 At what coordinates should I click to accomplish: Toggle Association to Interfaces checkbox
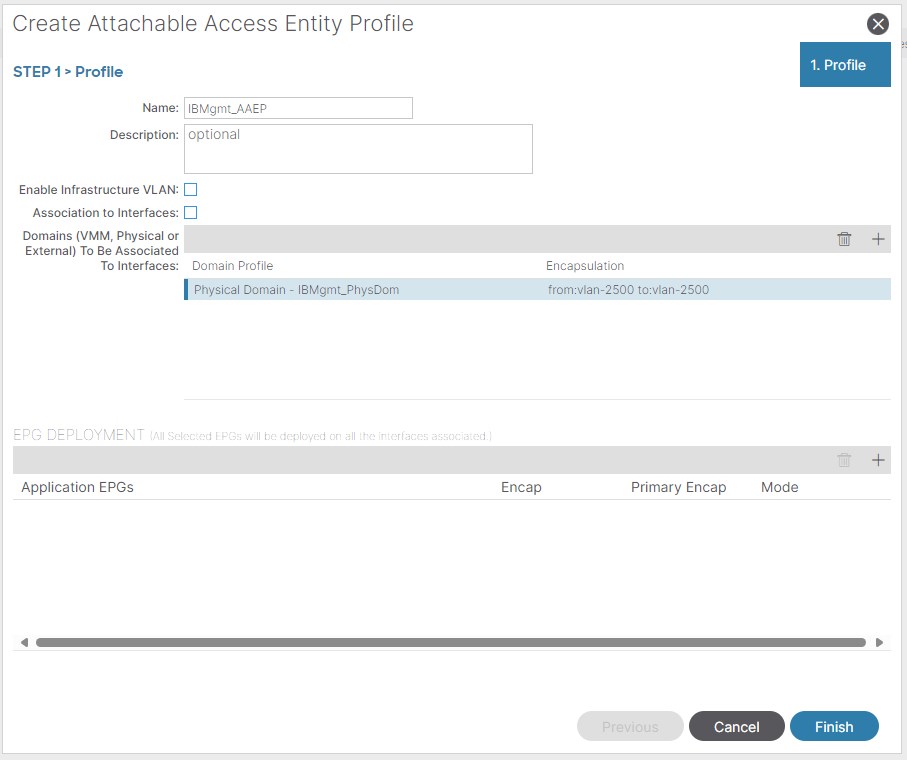click(190, 213)
